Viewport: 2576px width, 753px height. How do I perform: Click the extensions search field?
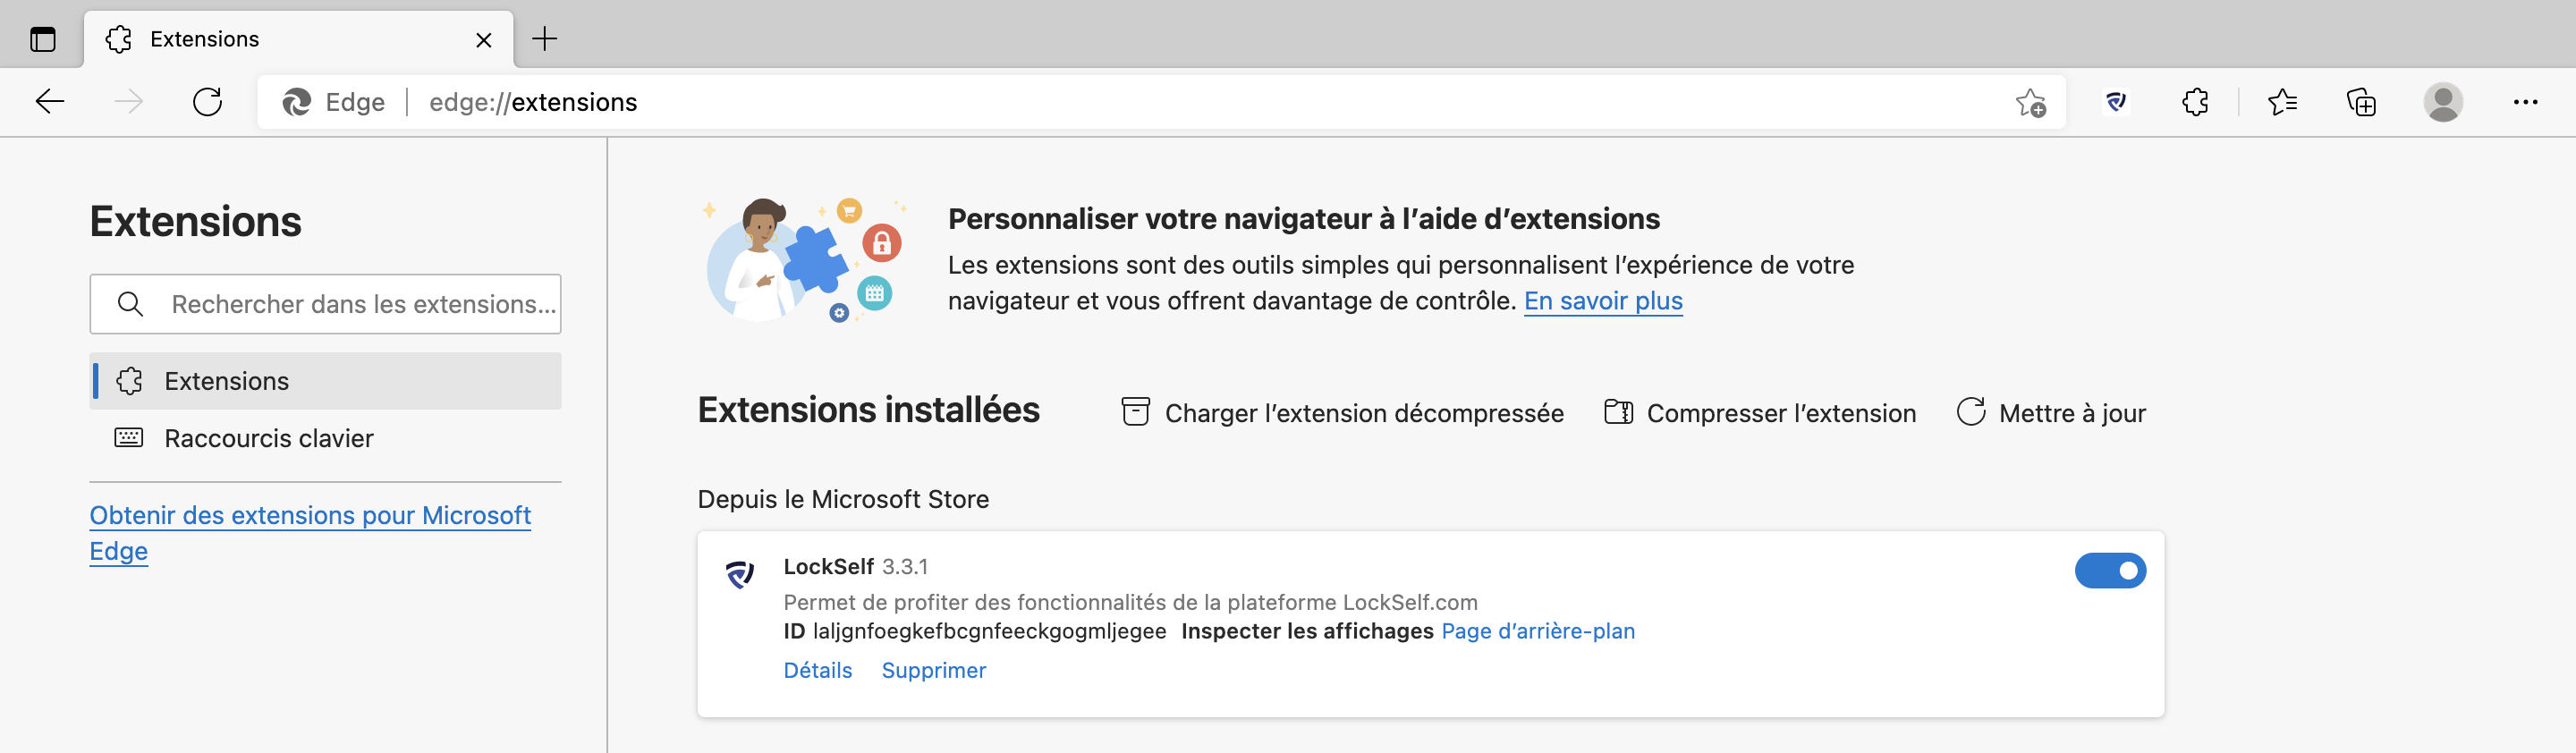click(325, 304)
